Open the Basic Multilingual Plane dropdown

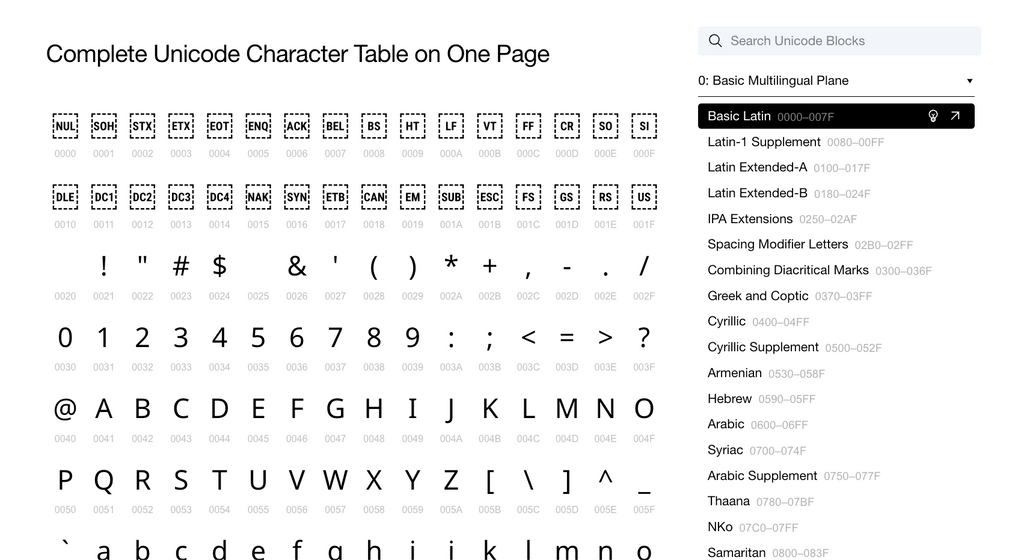pyautogui.click(x=836, y=81)
